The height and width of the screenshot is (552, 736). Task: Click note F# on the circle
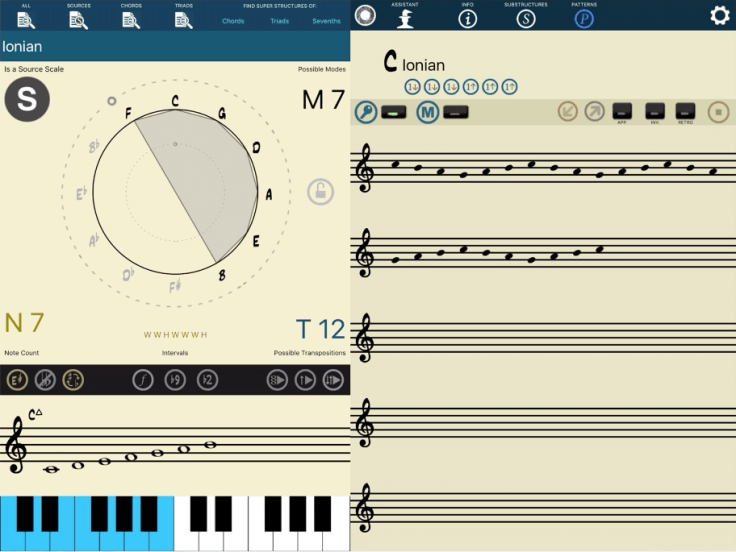point(176,286)
